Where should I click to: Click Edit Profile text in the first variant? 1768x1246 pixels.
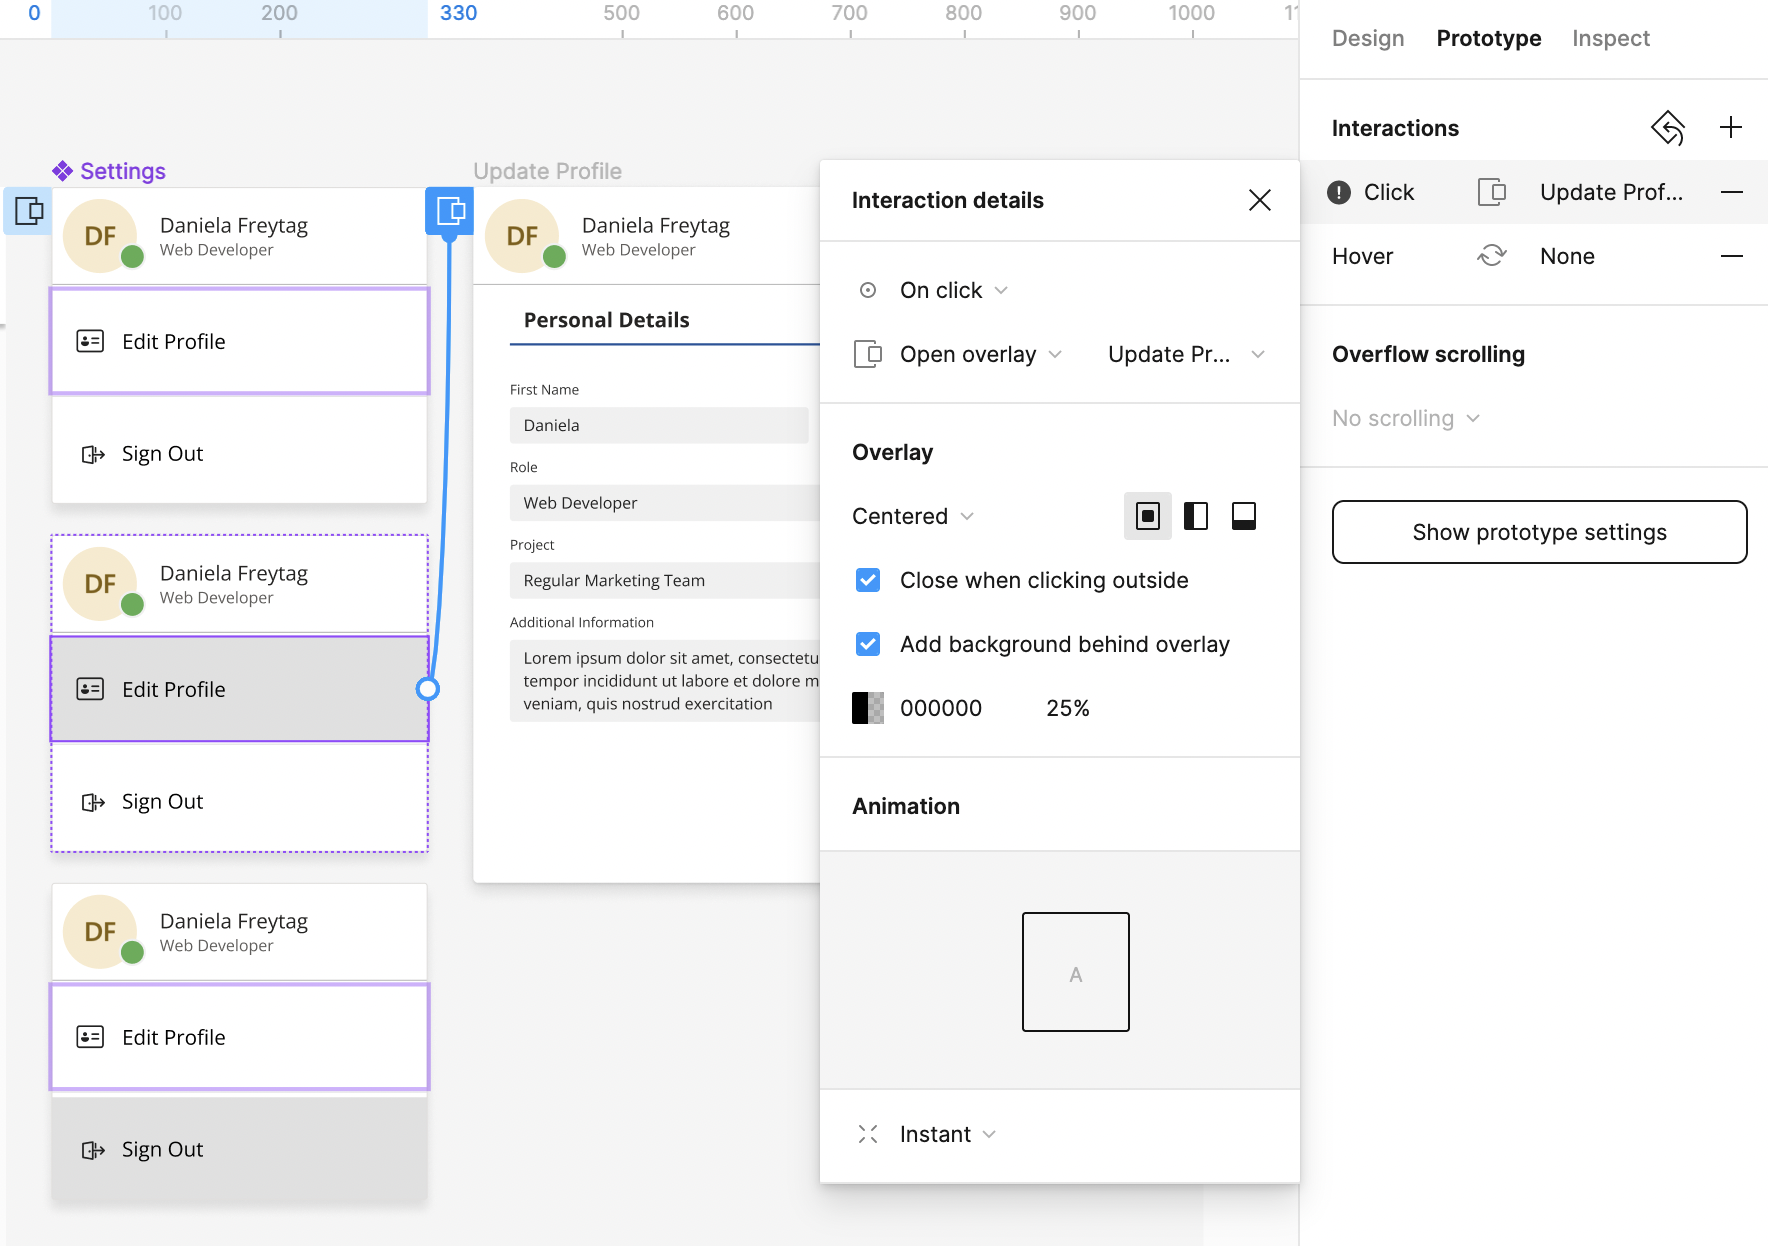[174, 341]
